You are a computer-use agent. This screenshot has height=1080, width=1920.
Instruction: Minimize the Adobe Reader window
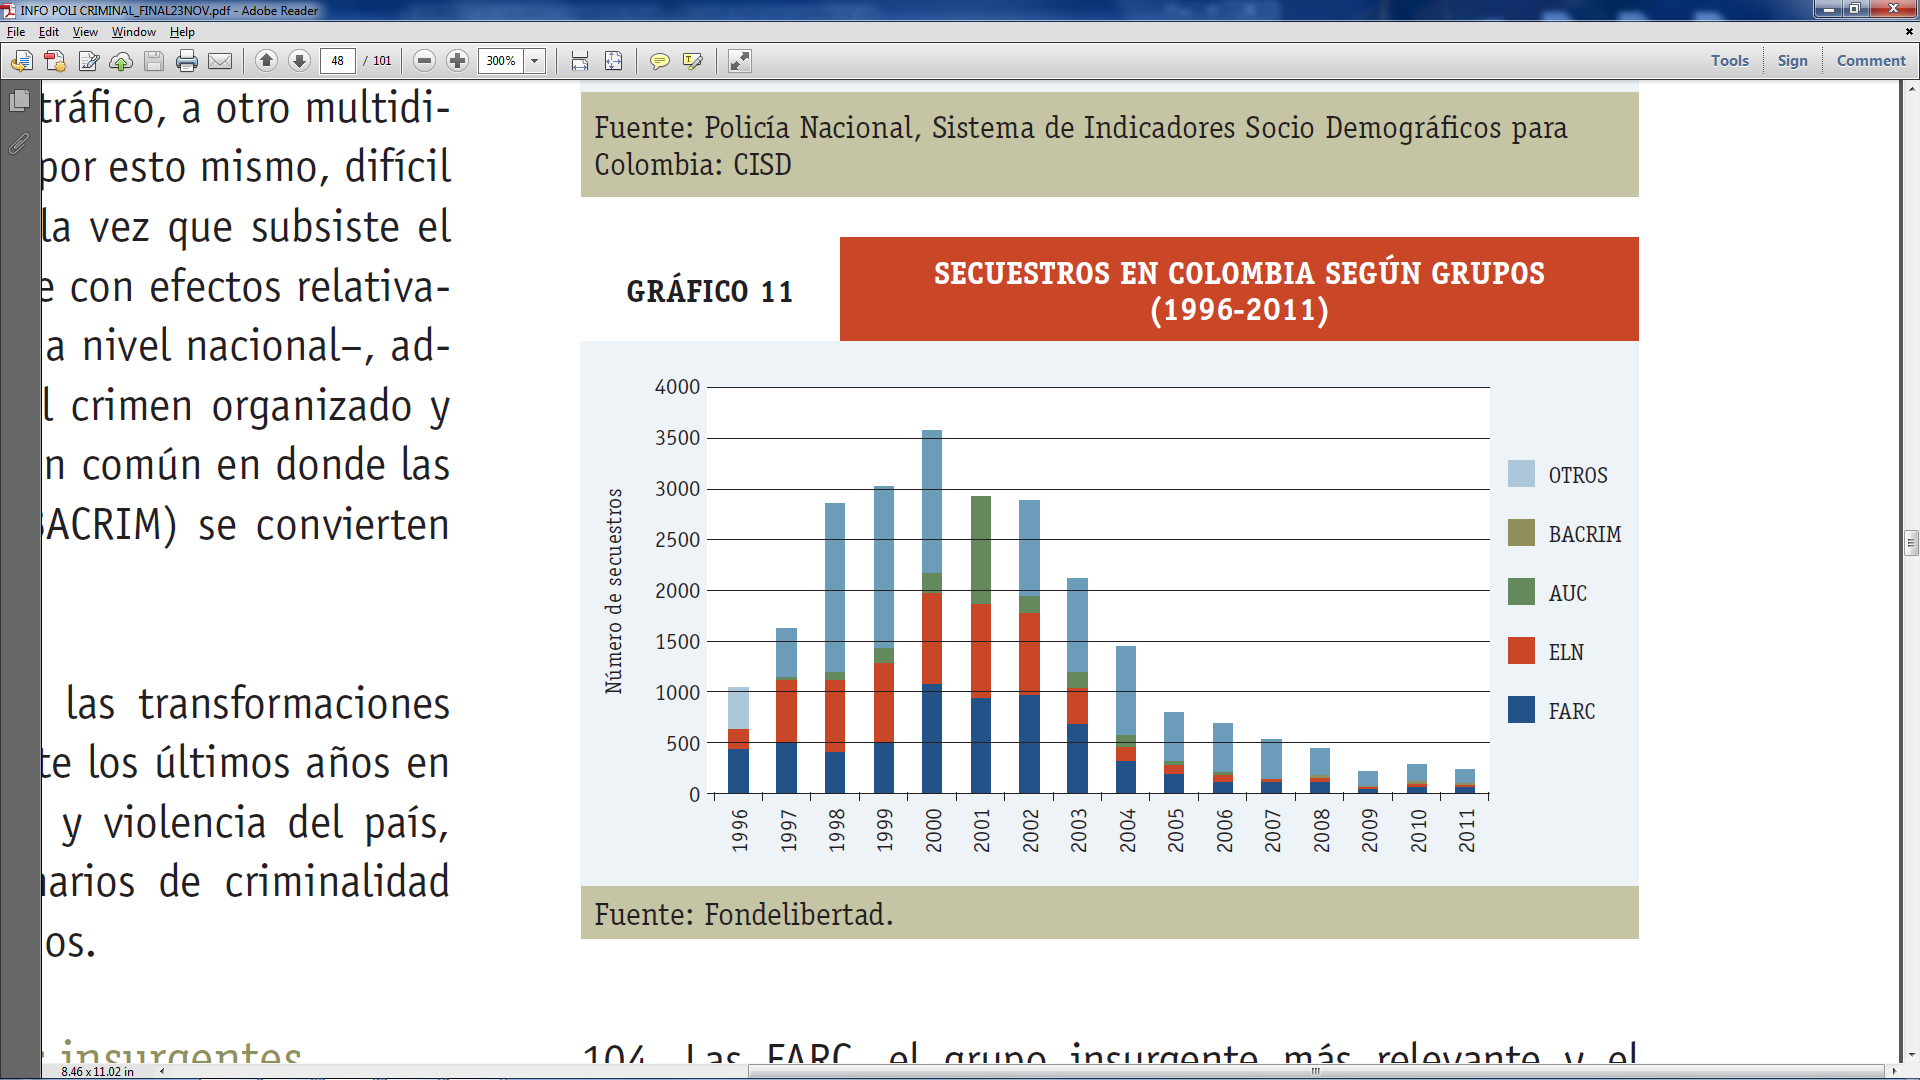click(1829, 9)
